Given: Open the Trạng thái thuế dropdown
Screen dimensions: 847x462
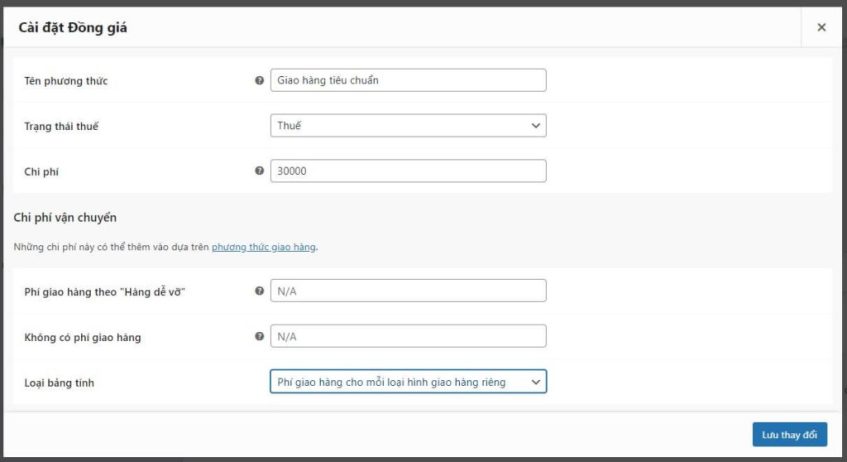Looking at the screenshot, I should tap(408, 126).
